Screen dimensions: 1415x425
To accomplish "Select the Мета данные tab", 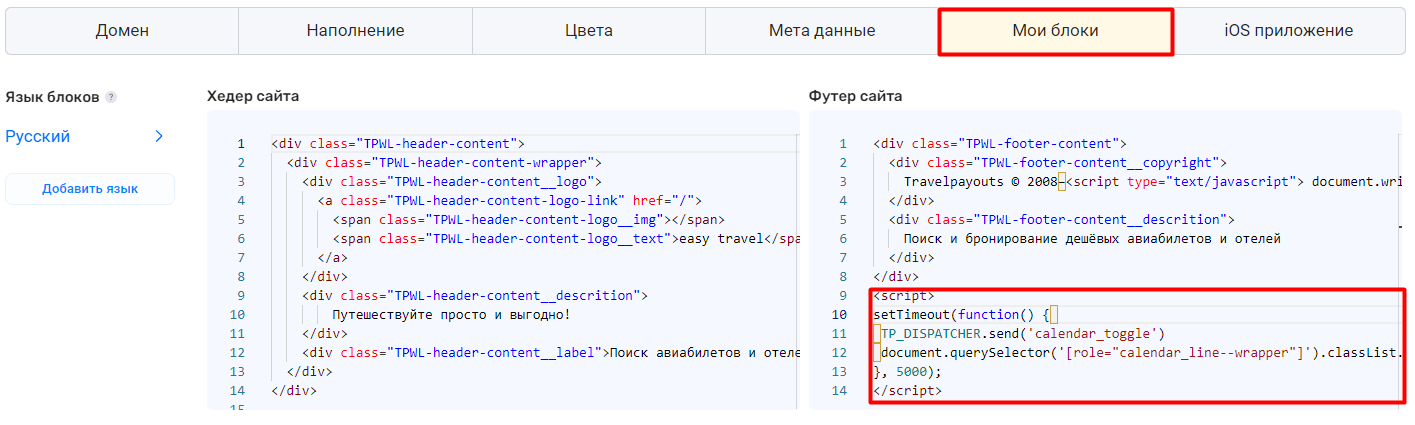I will coord(822,31).
